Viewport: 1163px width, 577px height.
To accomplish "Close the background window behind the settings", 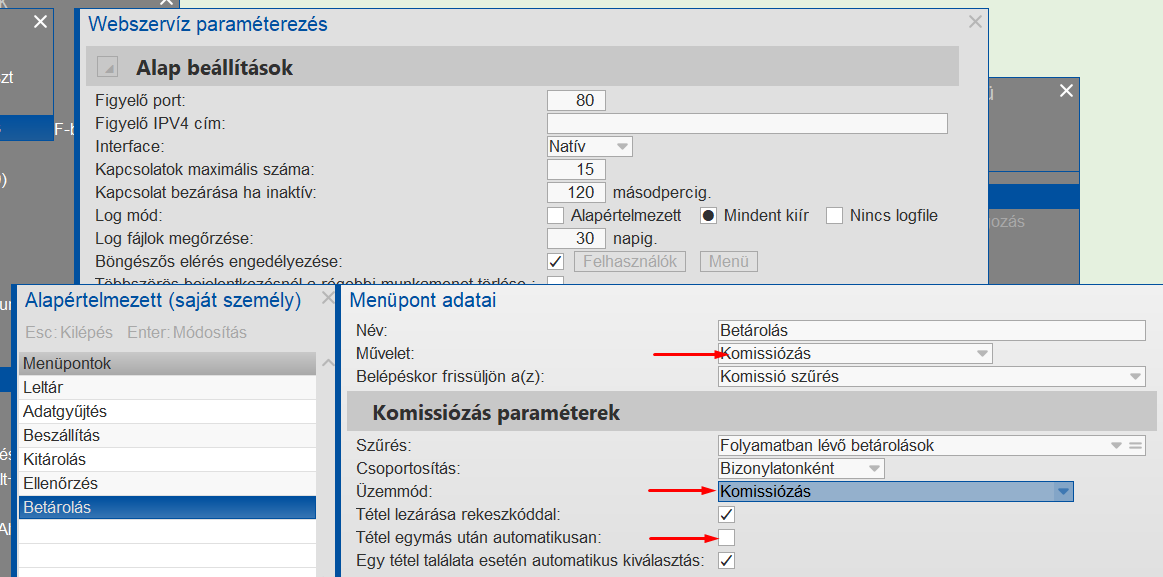I will point(41,22).
